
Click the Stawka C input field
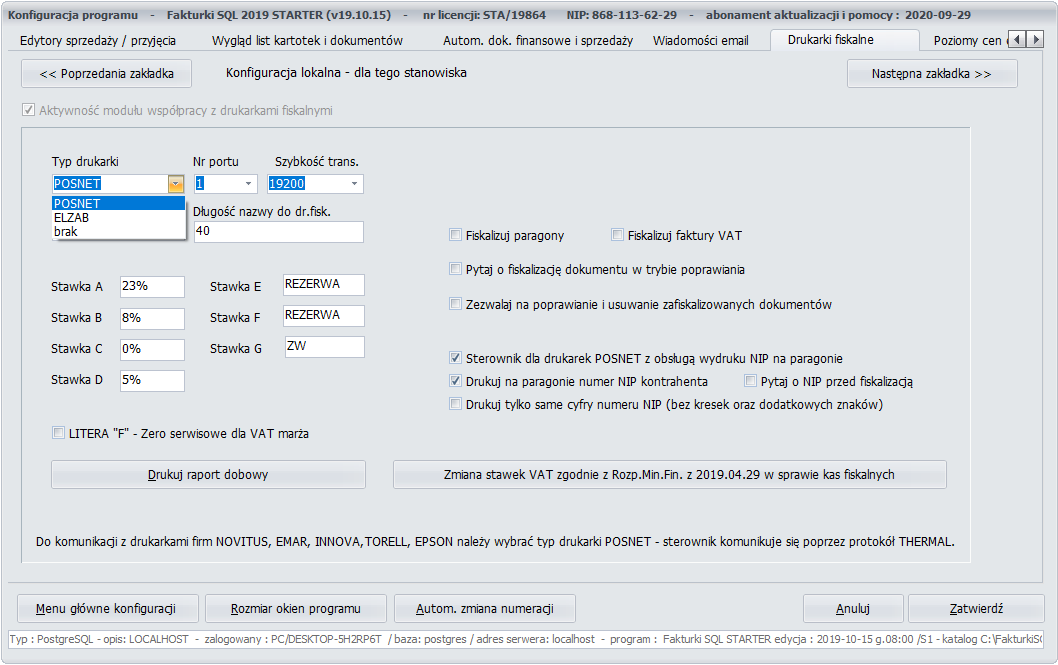(152, 349)
